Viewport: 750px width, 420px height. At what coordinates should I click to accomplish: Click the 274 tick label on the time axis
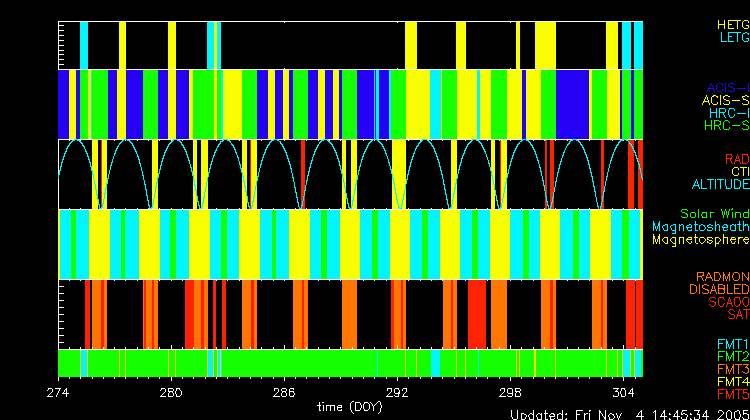[x=58, y=392]
